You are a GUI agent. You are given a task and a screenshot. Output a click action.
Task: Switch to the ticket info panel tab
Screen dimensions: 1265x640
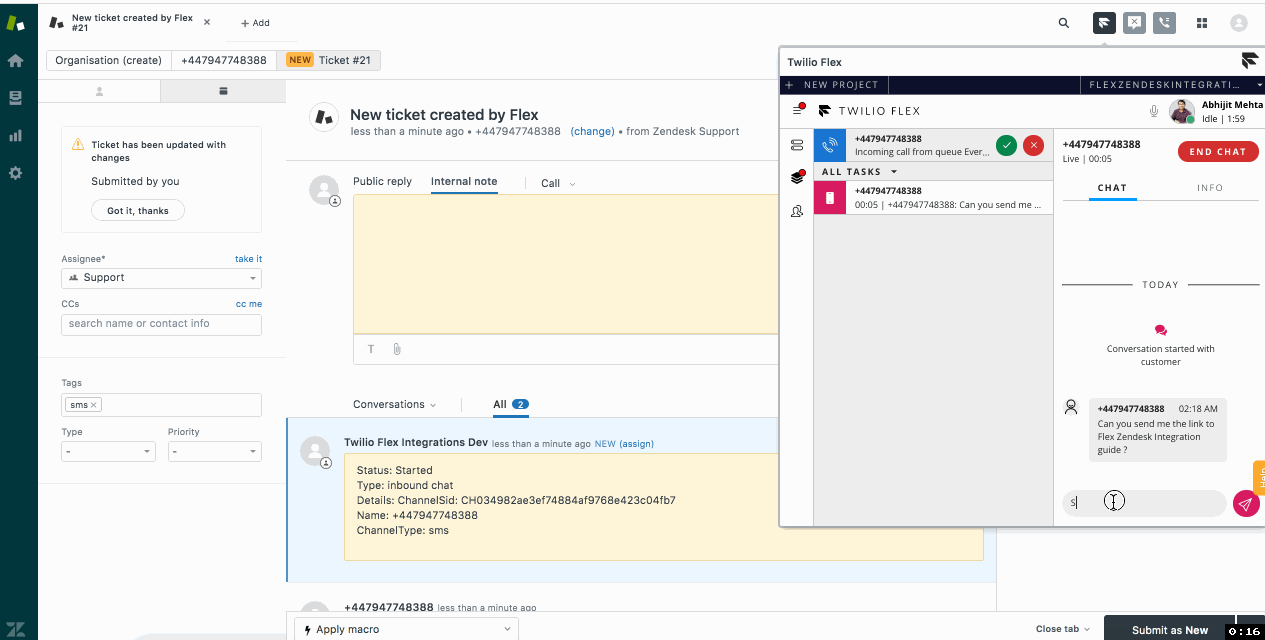pyautogui.click(x=223, y=91)
